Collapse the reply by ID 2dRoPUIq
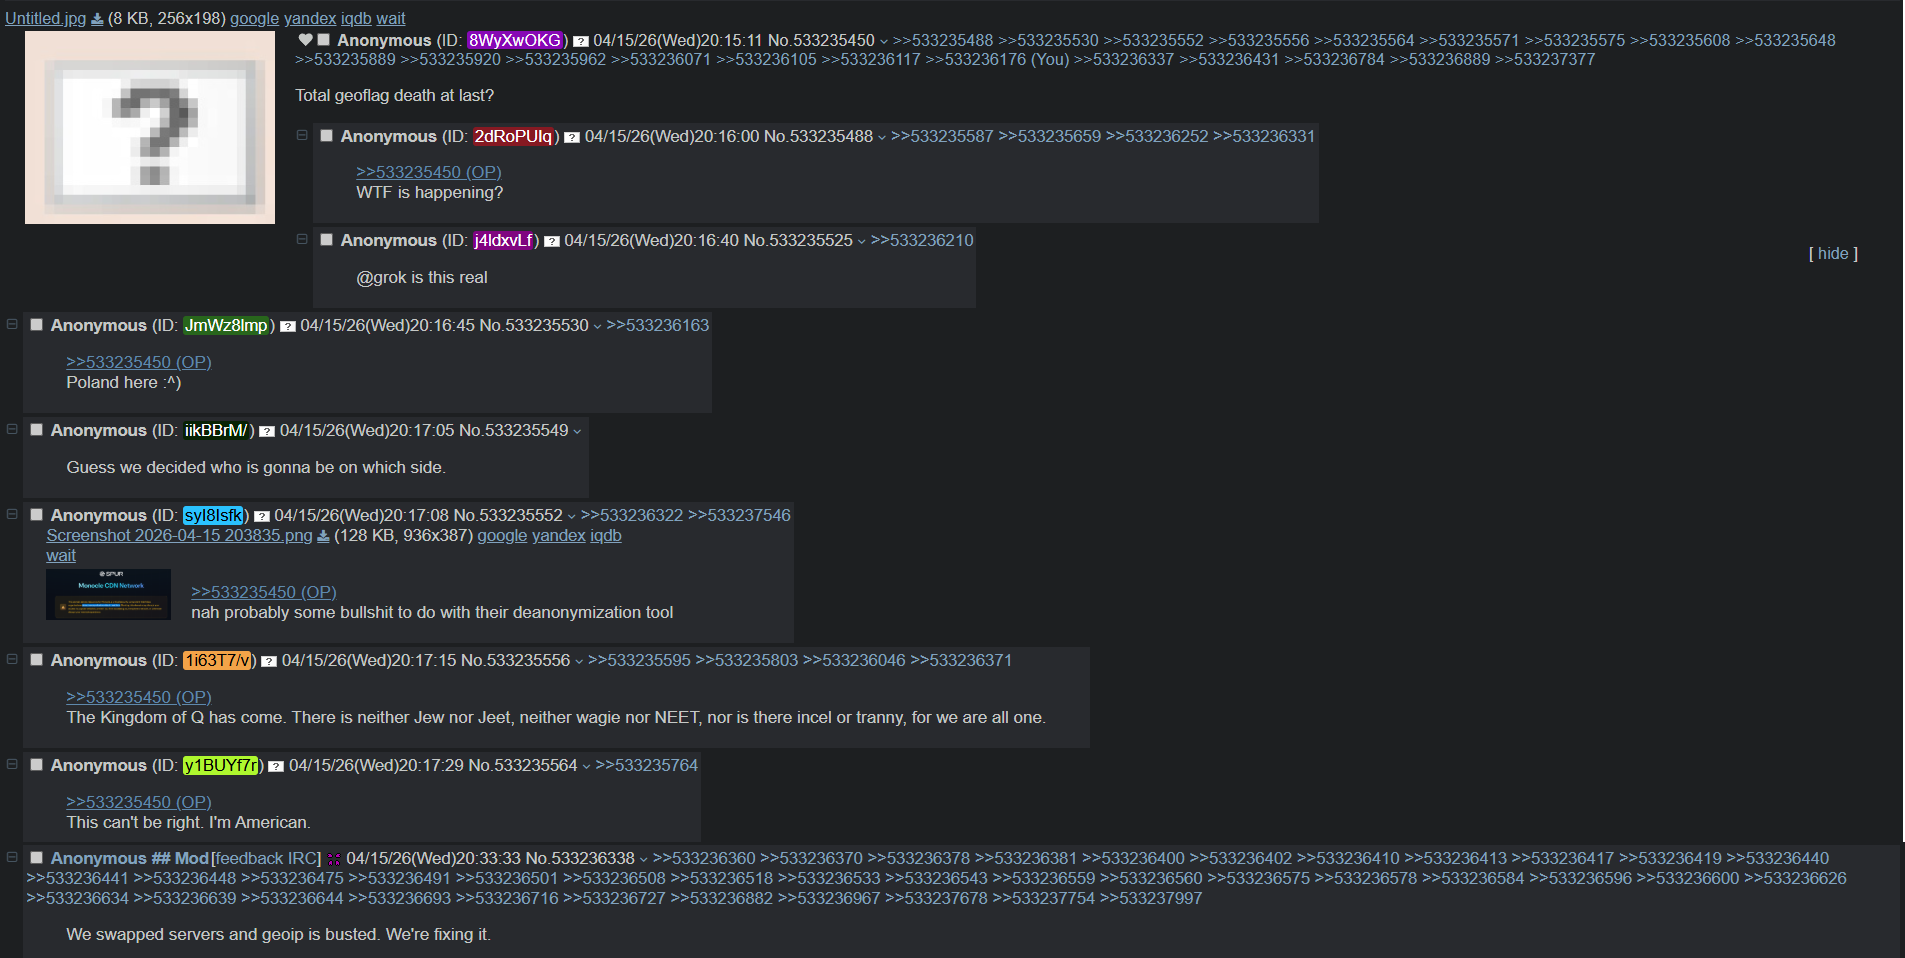This screenshot has height=958, width=1905. click(302, 135)
